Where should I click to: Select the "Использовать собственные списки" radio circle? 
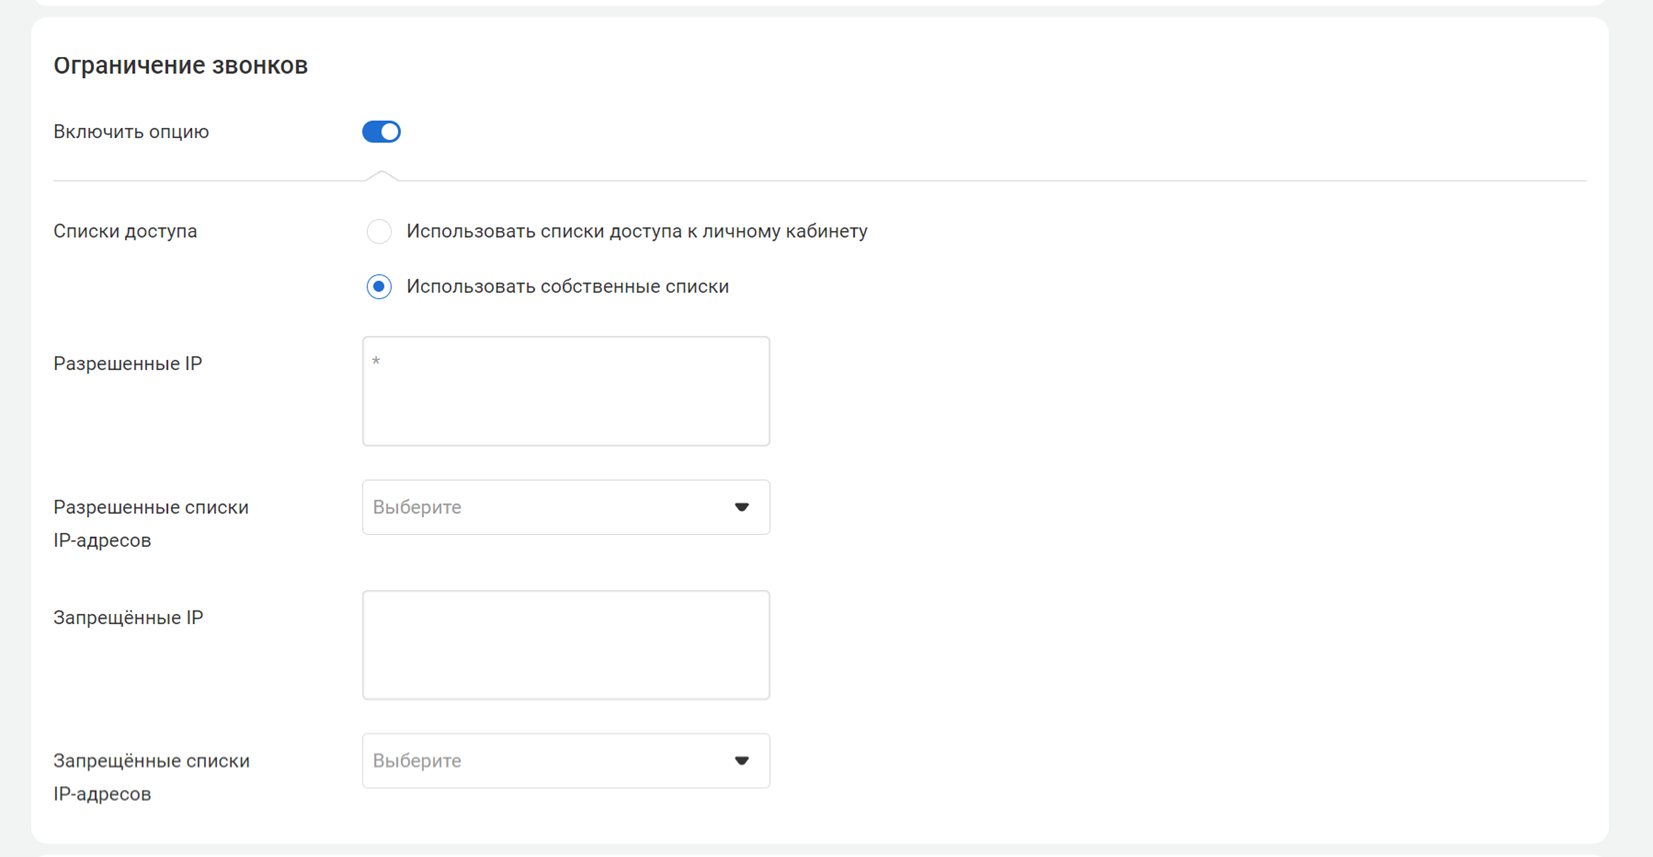click(x=379, y=287)
